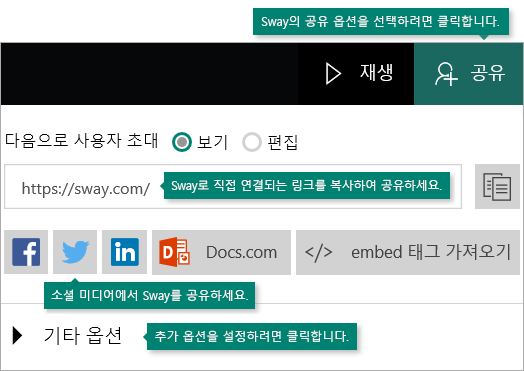Copy the Sway link with the copy icon
This screenshot has height=371, width=524.
pyautogui.click(x=497, y=187)
